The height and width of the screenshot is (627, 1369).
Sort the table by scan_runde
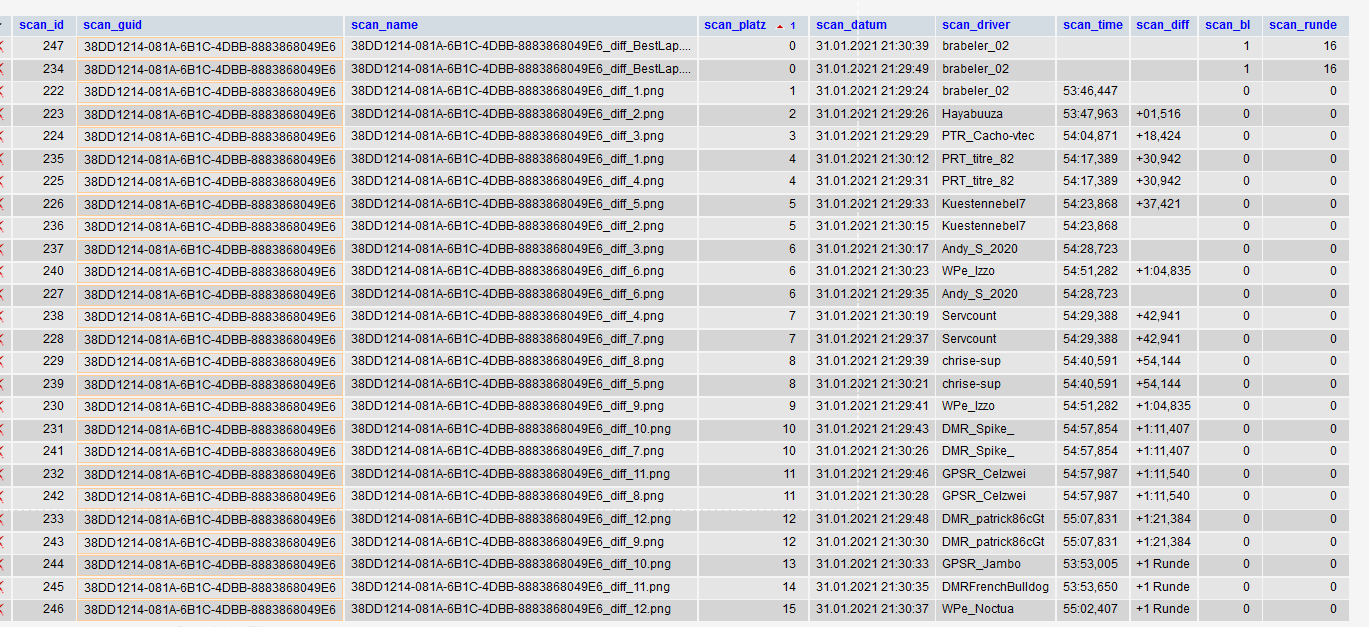(x=1302, y=25)
